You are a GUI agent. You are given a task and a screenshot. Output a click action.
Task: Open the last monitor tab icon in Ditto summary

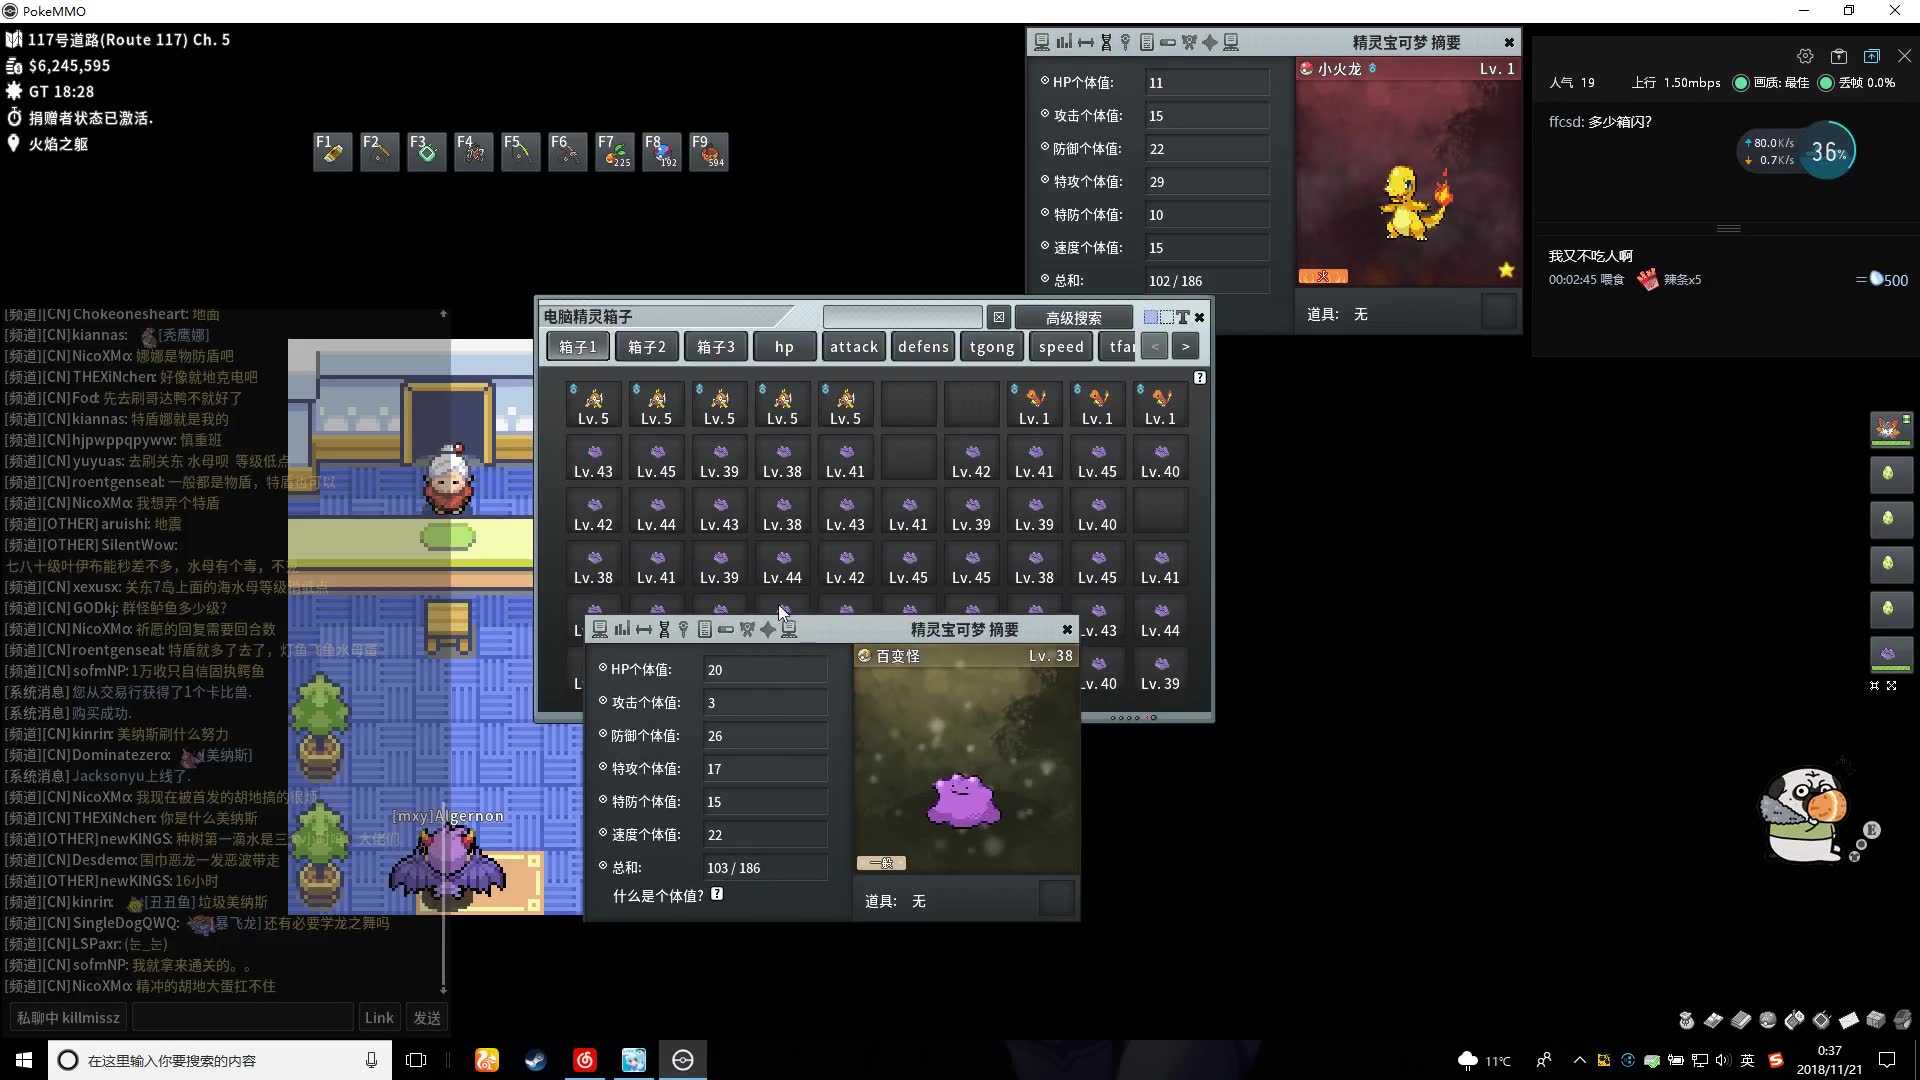[x=789, y=629]
